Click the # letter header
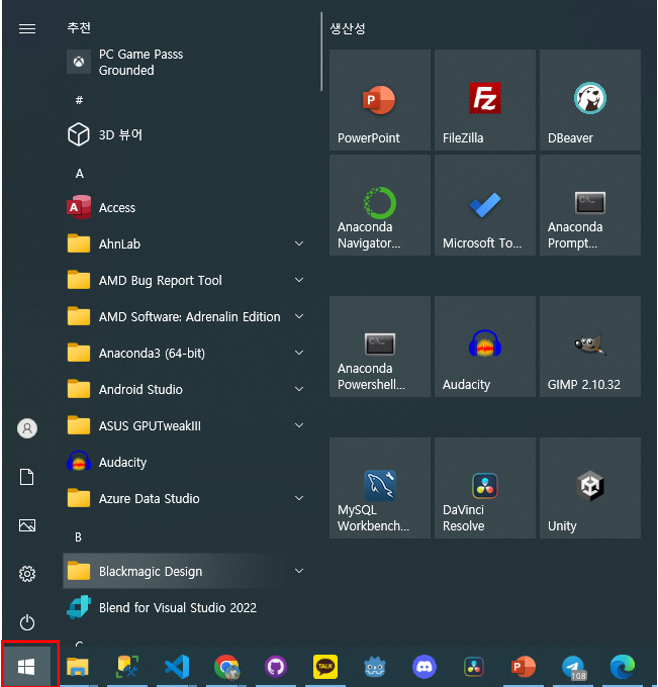The image size is (658, 687). coord(79,100)
